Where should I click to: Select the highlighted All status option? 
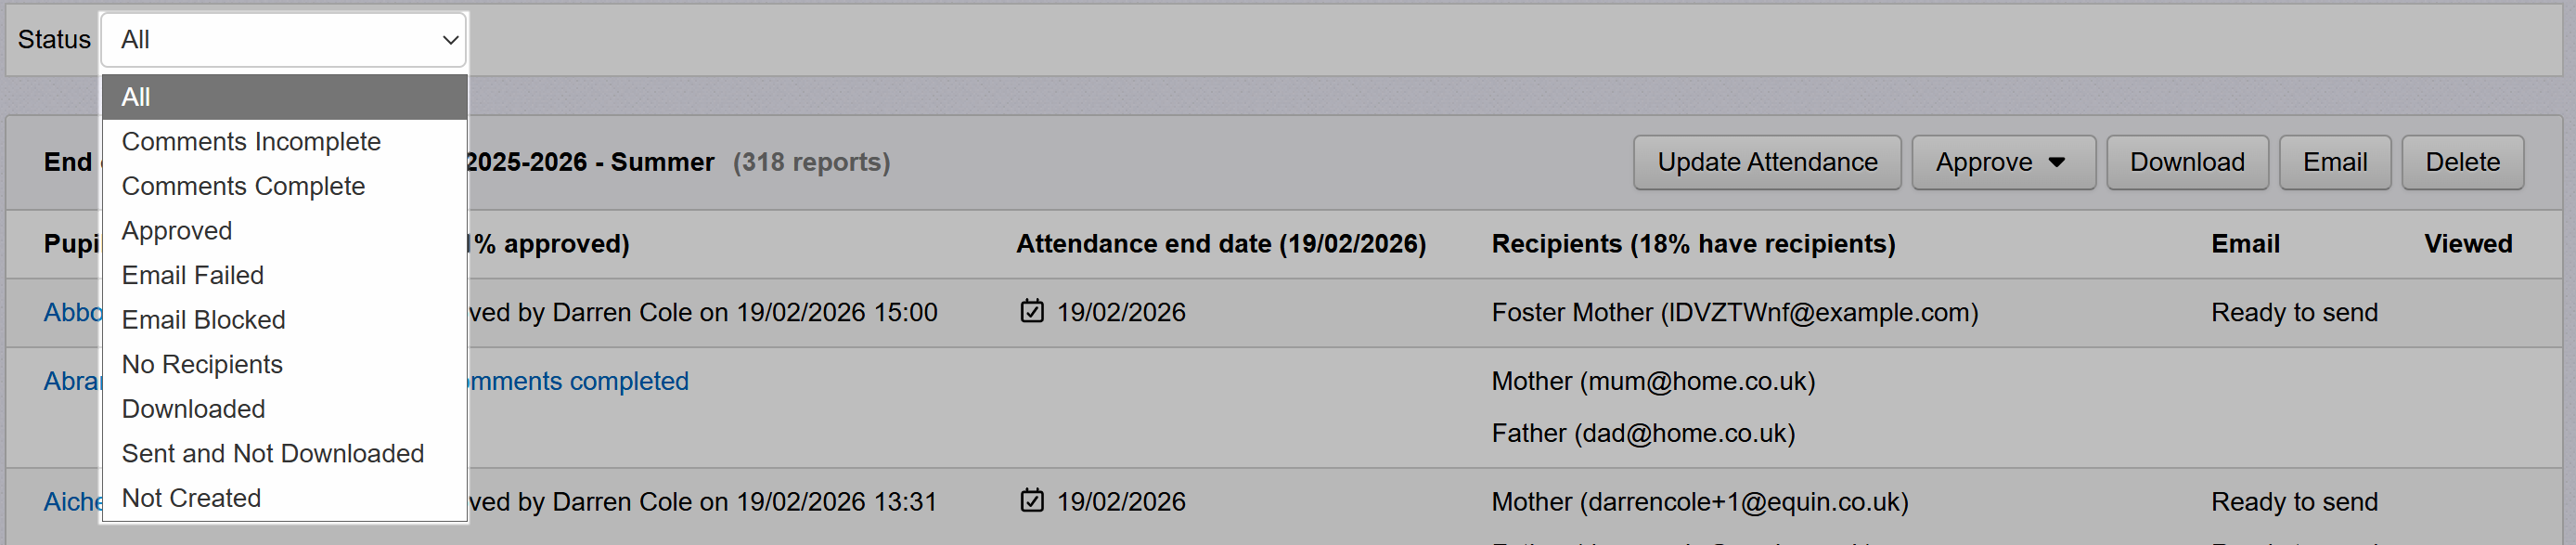click(x=284, y=97)
